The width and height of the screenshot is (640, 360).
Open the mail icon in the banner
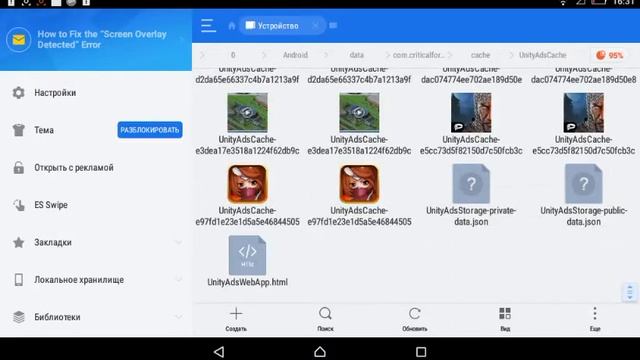coord(18,40)
